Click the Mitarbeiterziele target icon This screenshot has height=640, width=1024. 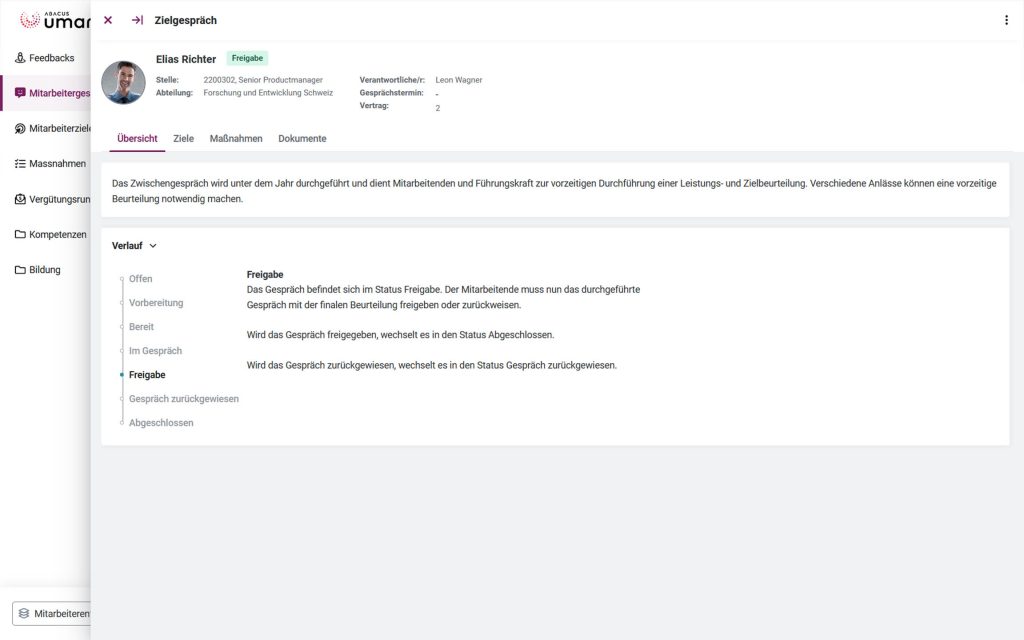click(x=20, y=128)
